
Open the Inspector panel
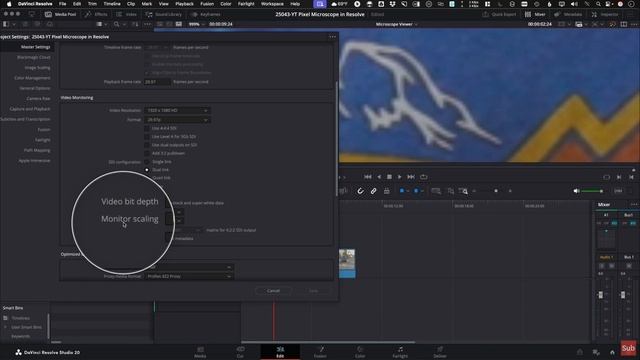click(605, 14)
